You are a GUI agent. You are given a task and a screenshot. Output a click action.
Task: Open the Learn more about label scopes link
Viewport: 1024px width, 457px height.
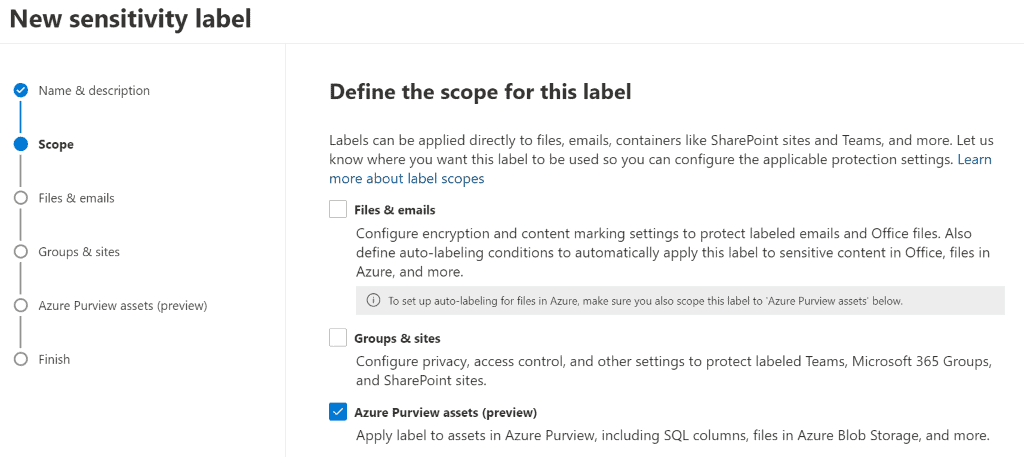(x=660, y=169)
